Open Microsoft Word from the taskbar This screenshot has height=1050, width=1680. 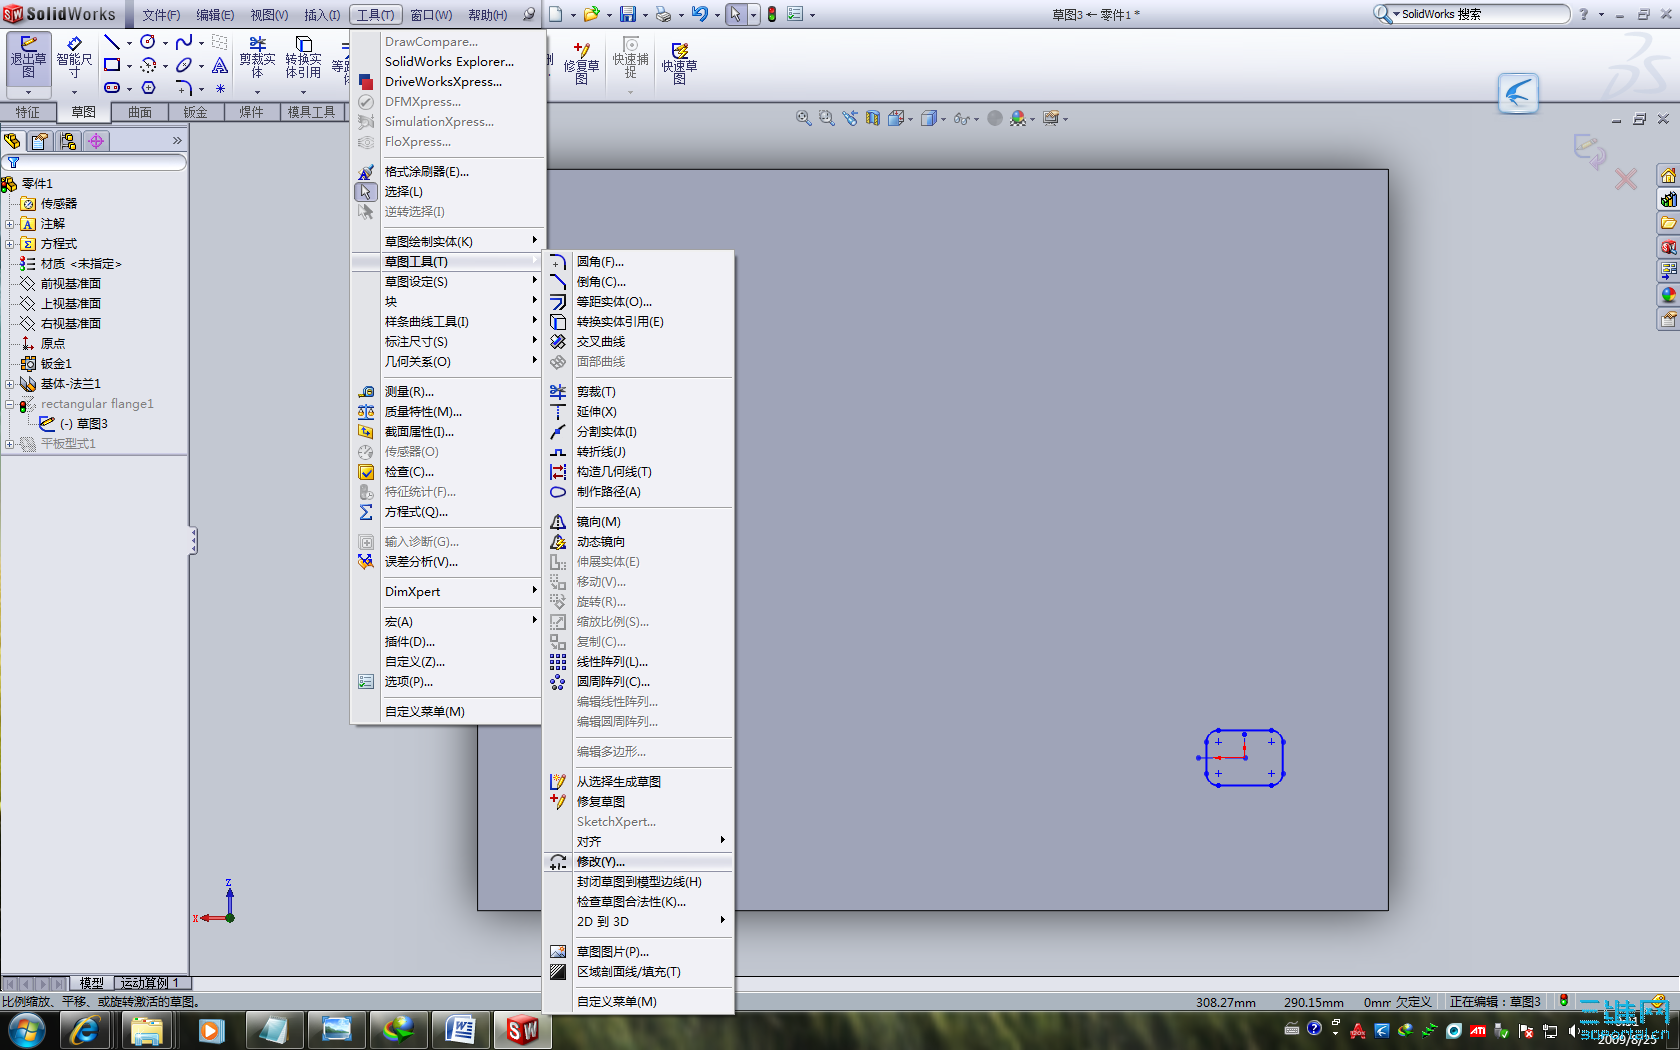[x=461, y=1030]
